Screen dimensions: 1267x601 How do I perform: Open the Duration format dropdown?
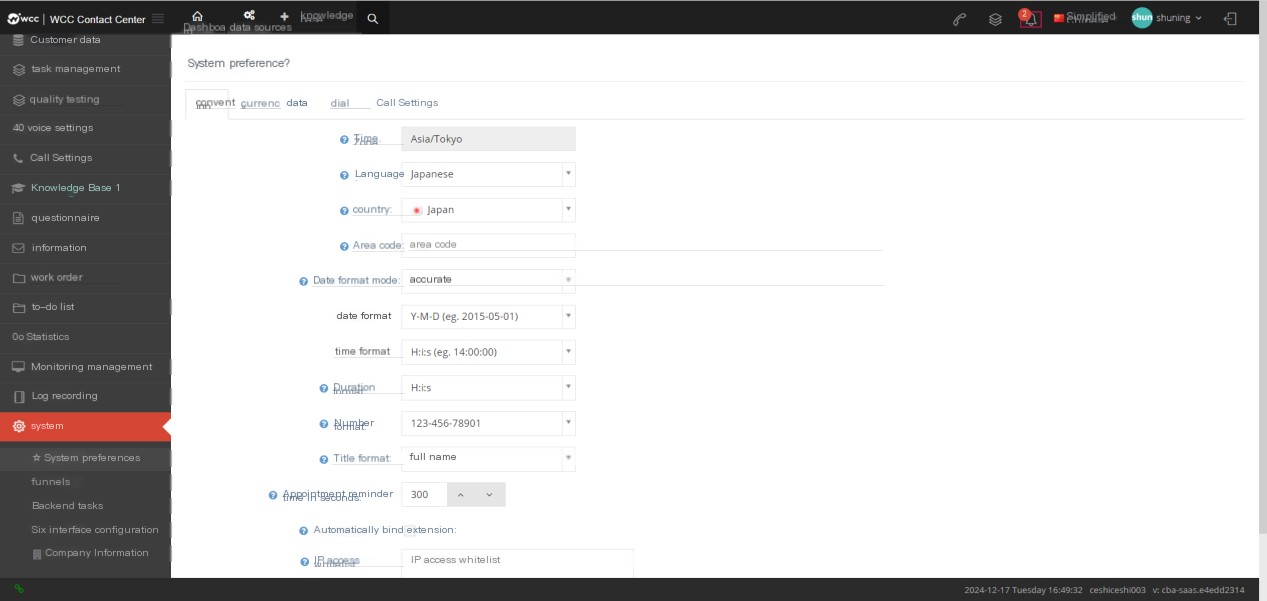click(x=488, y=387)
